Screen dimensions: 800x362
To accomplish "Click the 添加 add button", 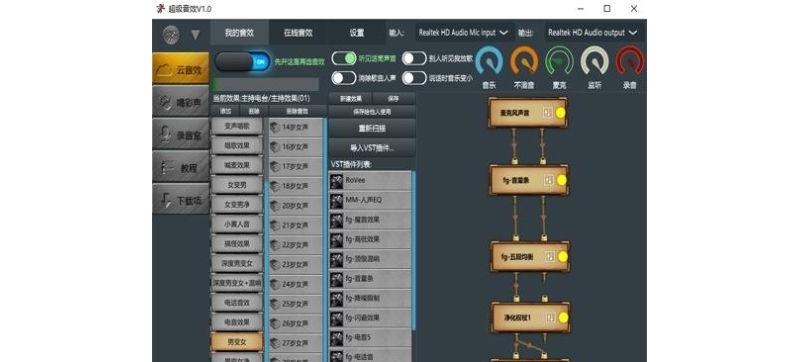I will click(226, 111).
